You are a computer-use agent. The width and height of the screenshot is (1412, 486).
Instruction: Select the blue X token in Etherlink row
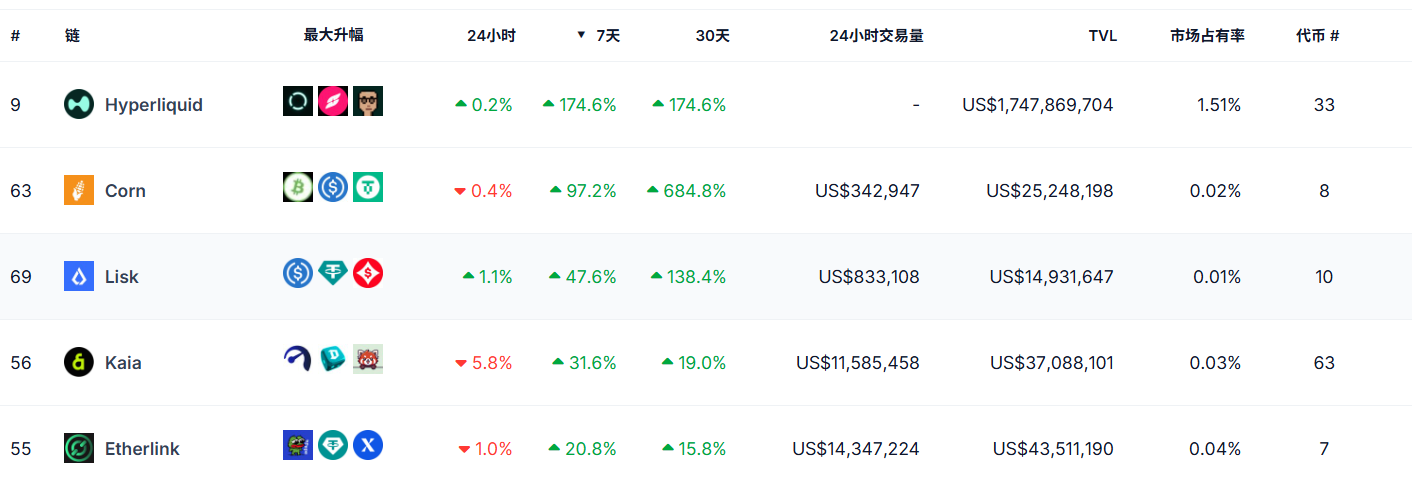point(368,445)
